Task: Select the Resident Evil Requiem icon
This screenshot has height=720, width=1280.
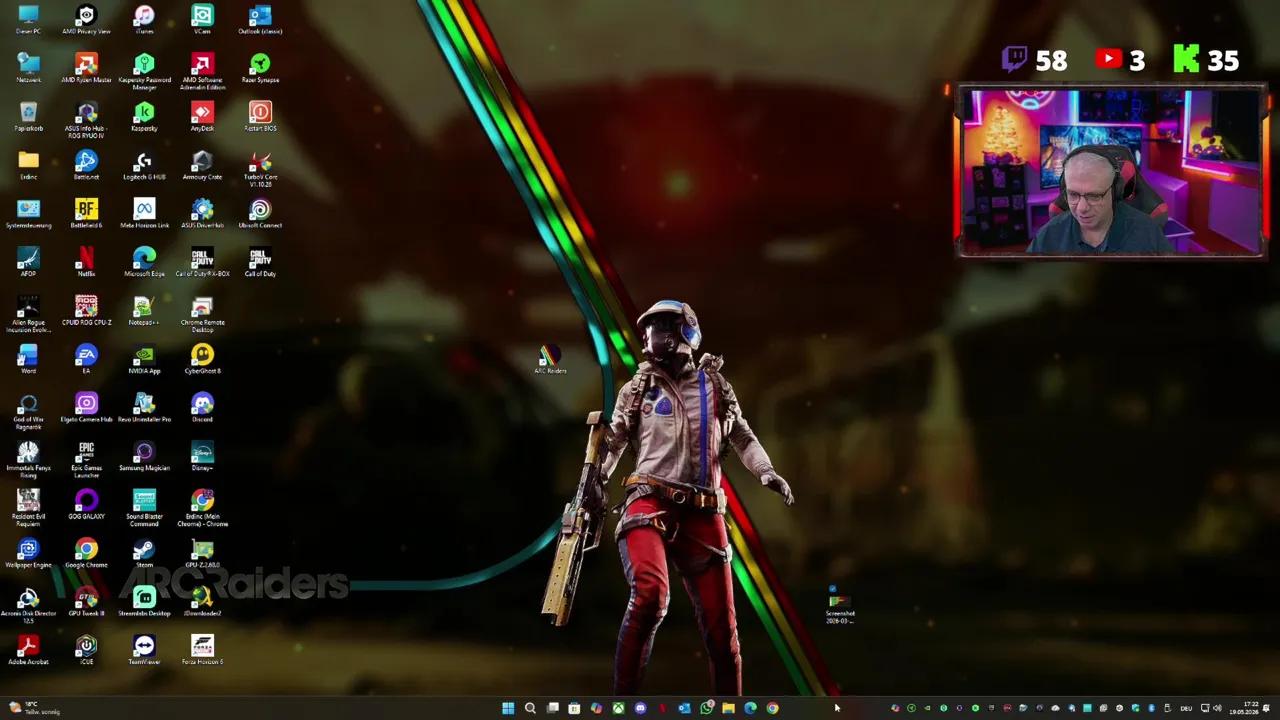Action: click(x=28, y=508)
